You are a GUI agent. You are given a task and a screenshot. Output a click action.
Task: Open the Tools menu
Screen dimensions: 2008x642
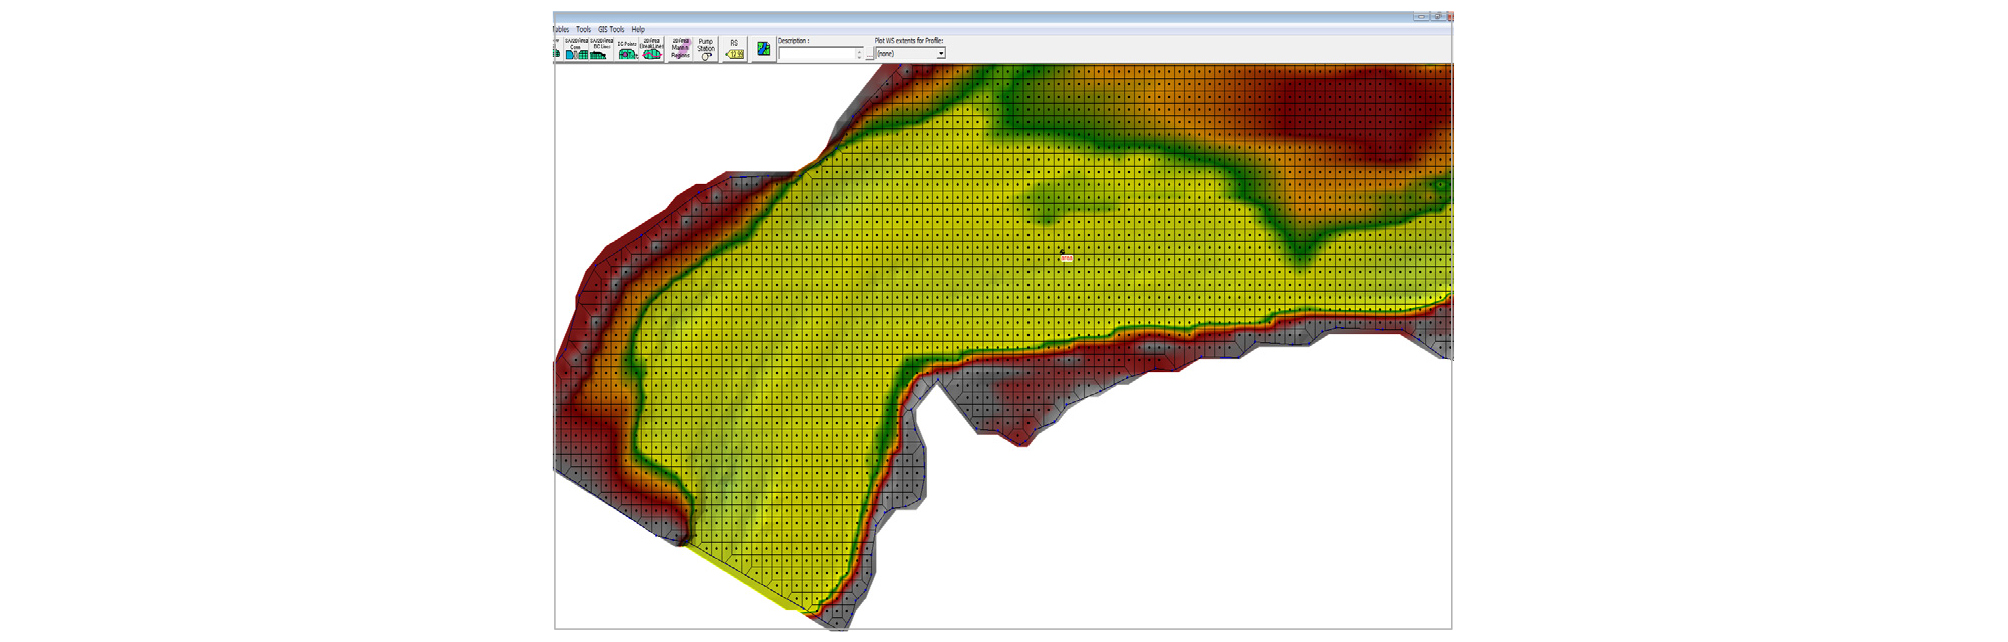click(x=583, y=30)
